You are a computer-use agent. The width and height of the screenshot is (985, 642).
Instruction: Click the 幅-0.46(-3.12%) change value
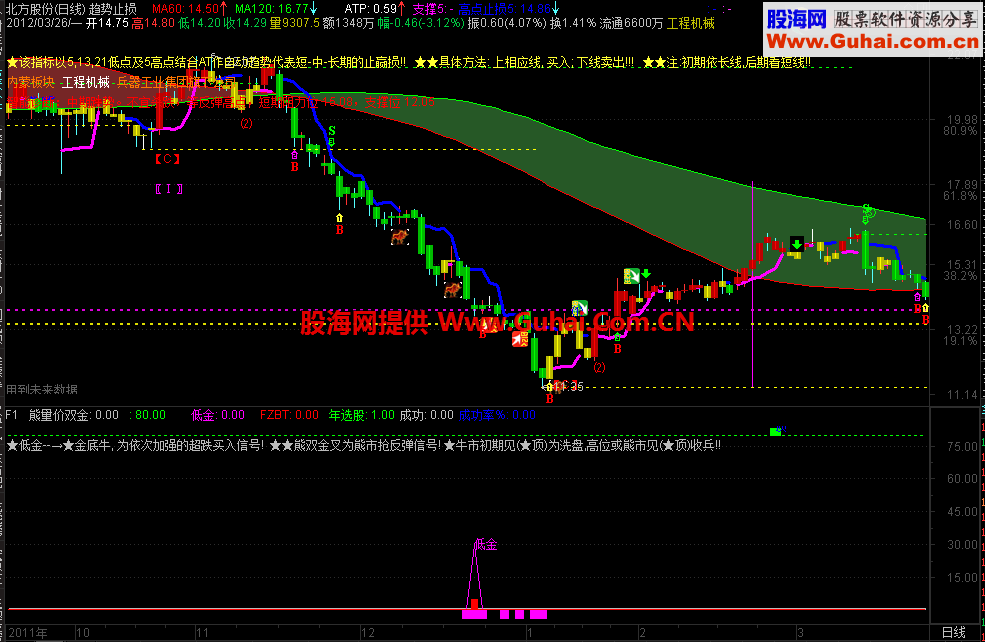[x=421, y=23]
